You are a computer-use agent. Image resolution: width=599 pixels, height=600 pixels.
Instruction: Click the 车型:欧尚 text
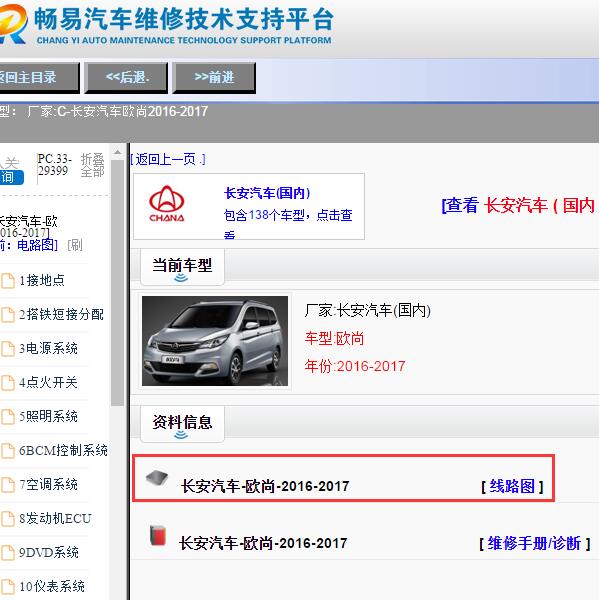coord(334,339)
